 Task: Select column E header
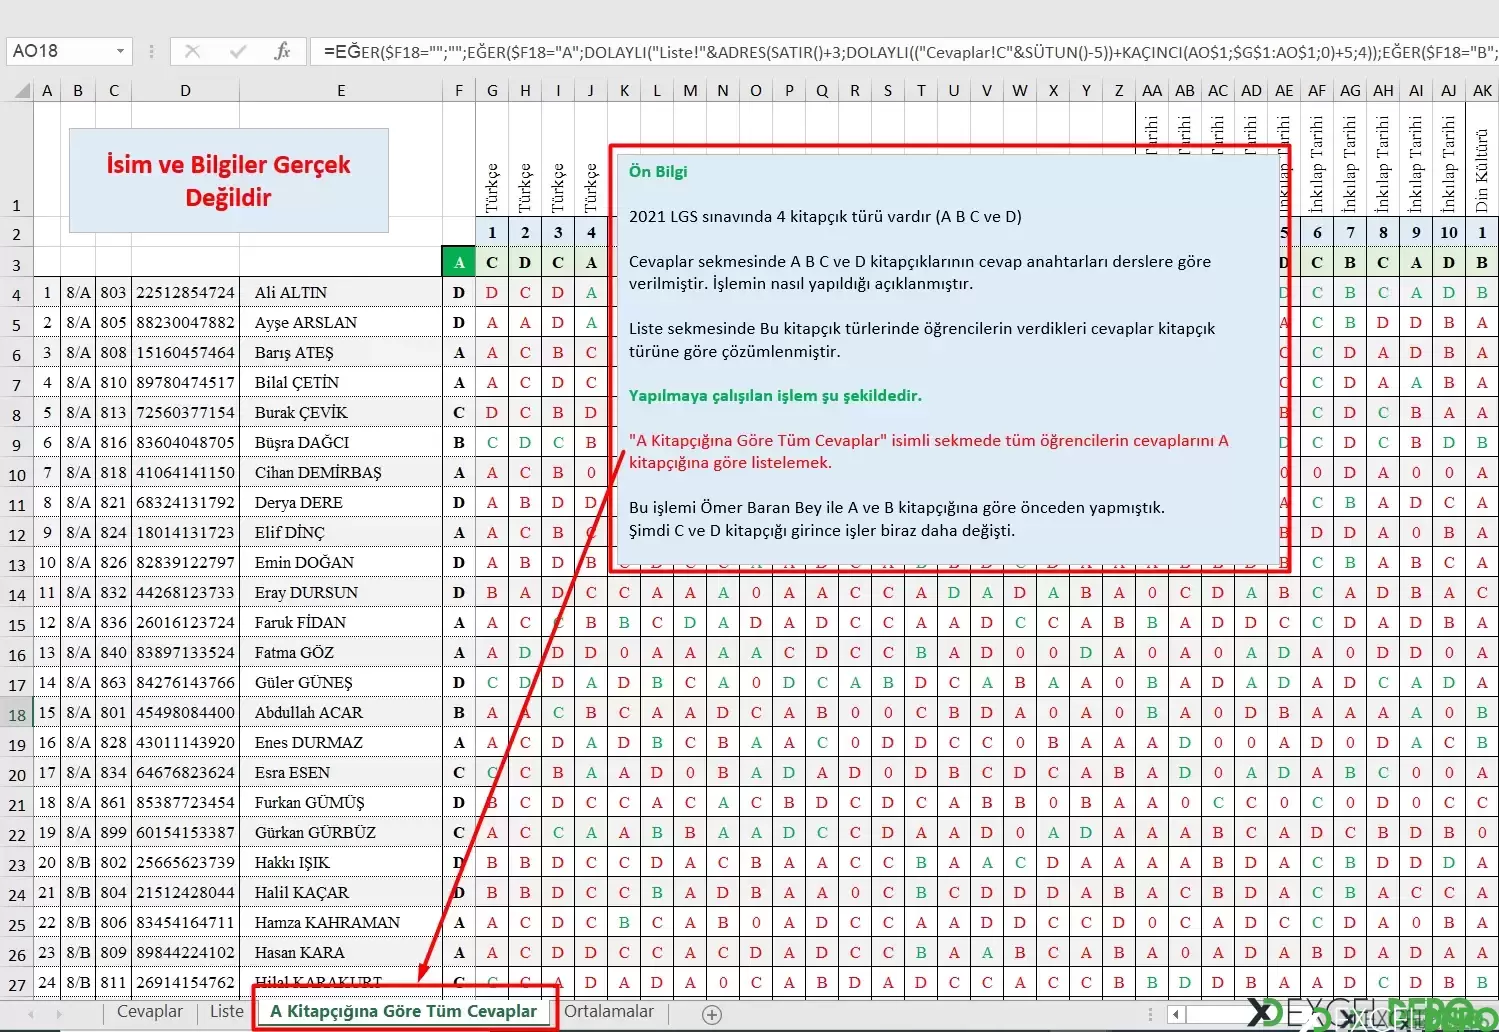coord(341,90)
